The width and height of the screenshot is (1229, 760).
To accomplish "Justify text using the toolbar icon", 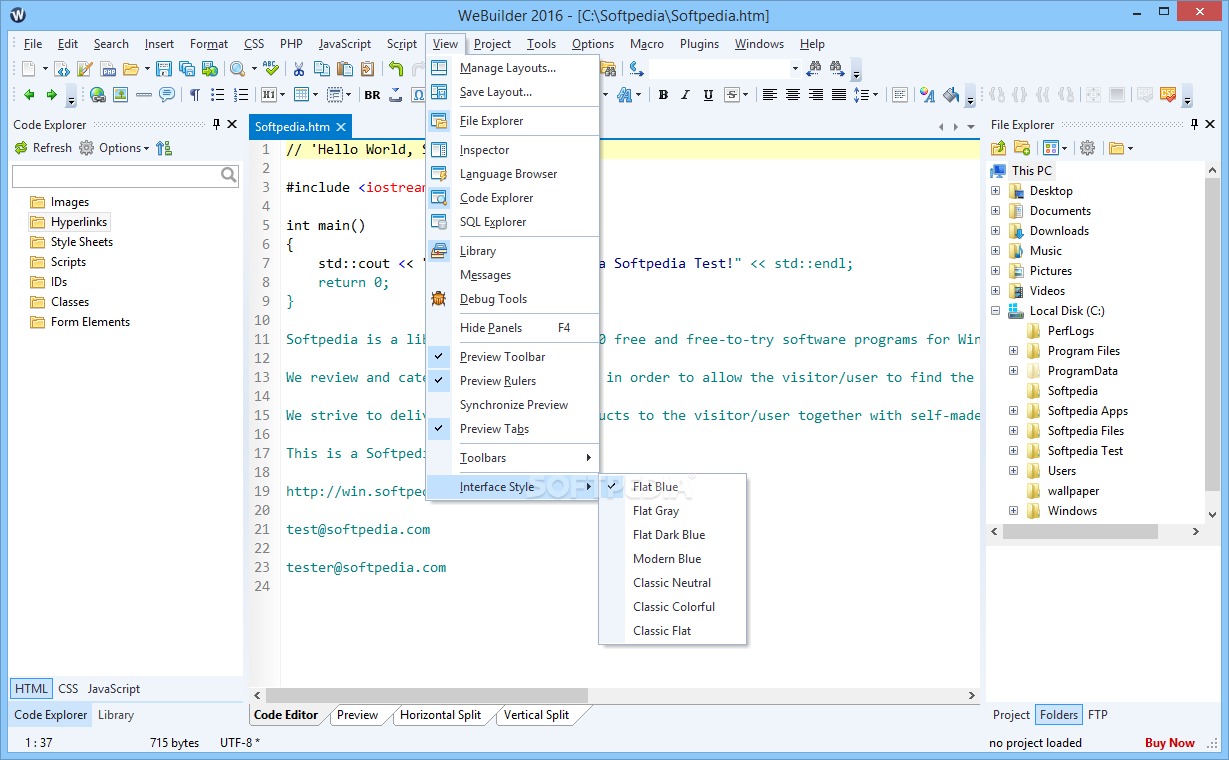I will (839, 95).
